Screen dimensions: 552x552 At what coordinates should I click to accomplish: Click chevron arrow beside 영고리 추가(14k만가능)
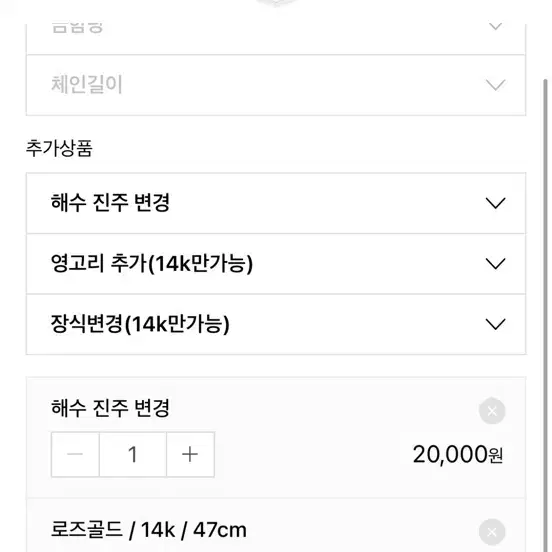[495, 263]
